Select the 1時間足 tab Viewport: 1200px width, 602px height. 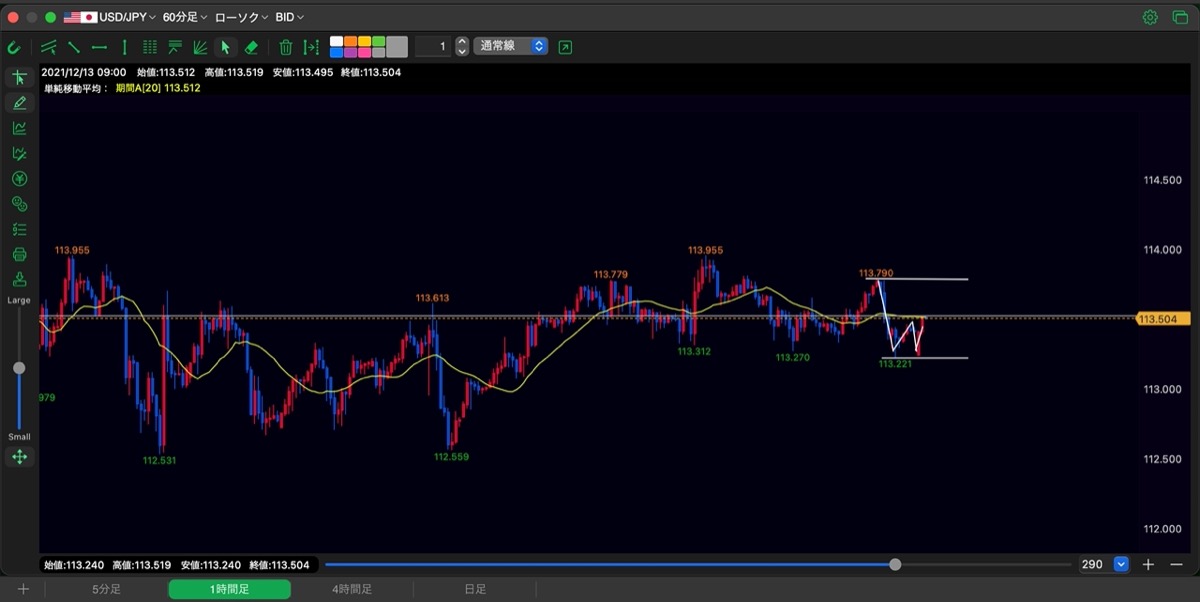229,589
